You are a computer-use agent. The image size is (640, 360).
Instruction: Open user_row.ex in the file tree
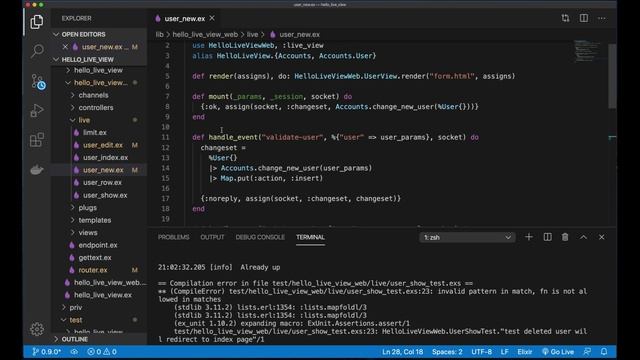point(102,182)
